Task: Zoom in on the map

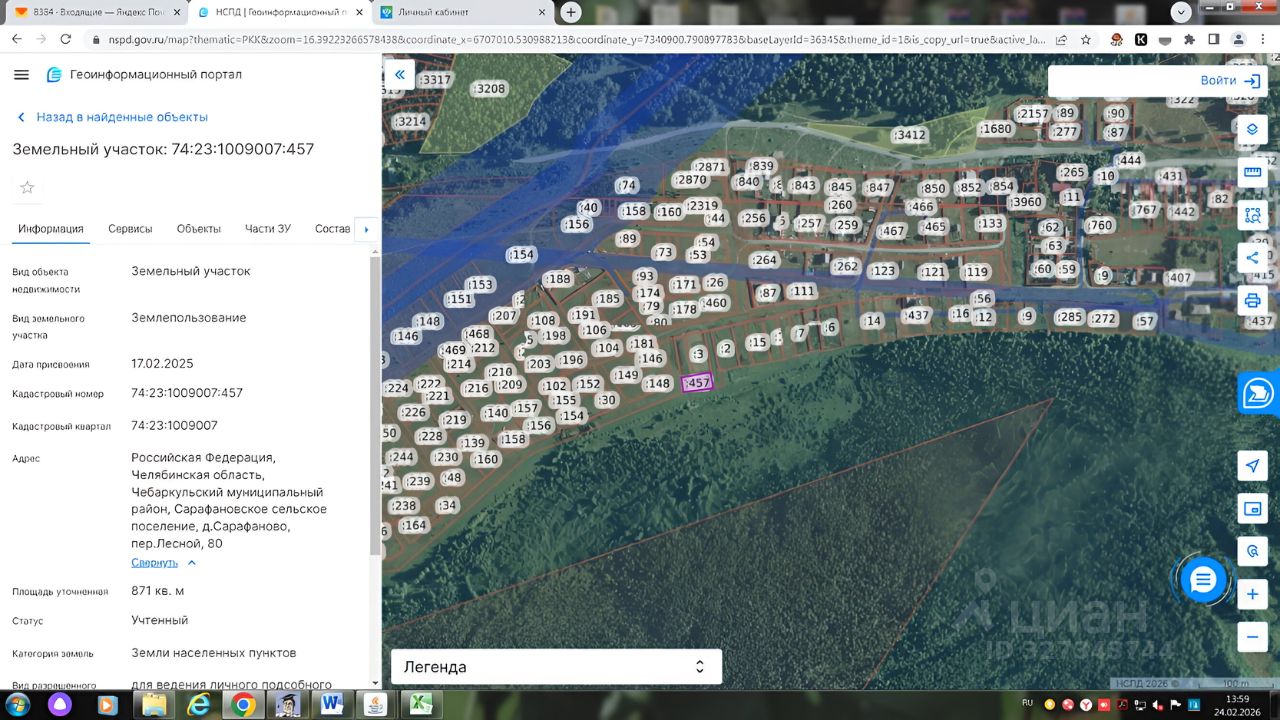Action: click(1252, 594)
